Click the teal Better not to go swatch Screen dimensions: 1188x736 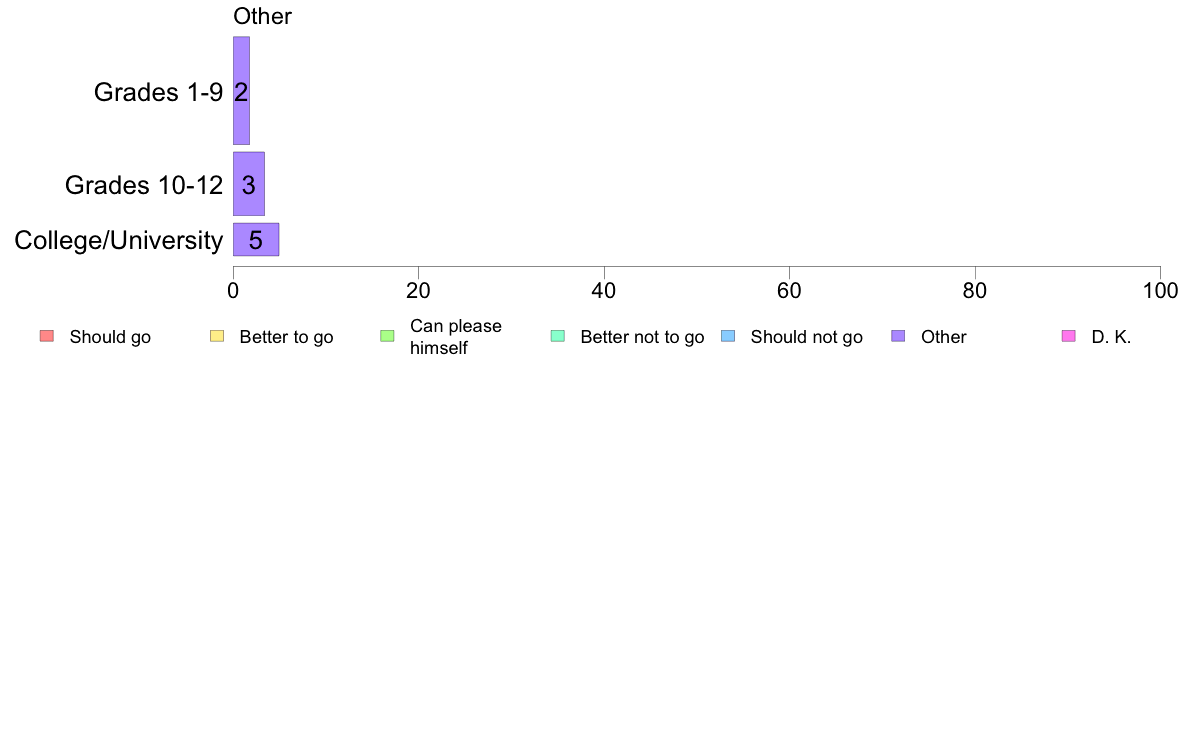[x=557, y=336]
